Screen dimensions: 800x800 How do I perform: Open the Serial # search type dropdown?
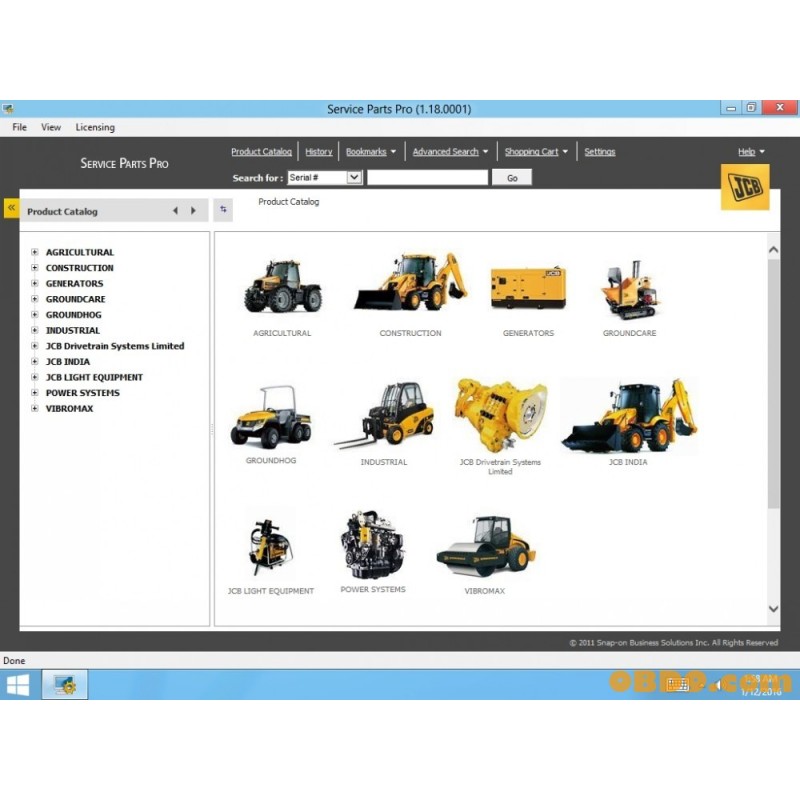click(x=325, y=178)
